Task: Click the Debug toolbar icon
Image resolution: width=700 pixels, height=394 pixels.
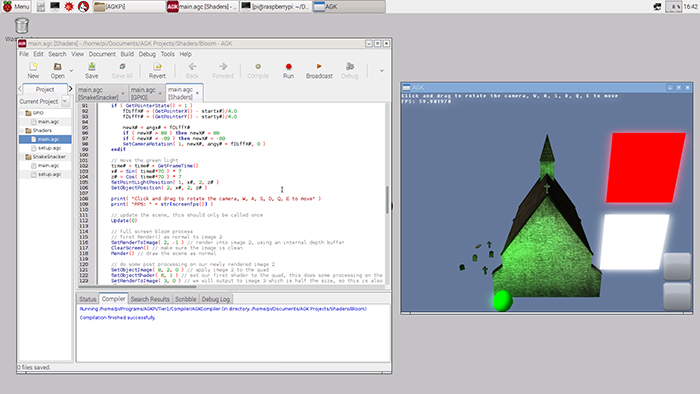Action: [x=350, y=70]
